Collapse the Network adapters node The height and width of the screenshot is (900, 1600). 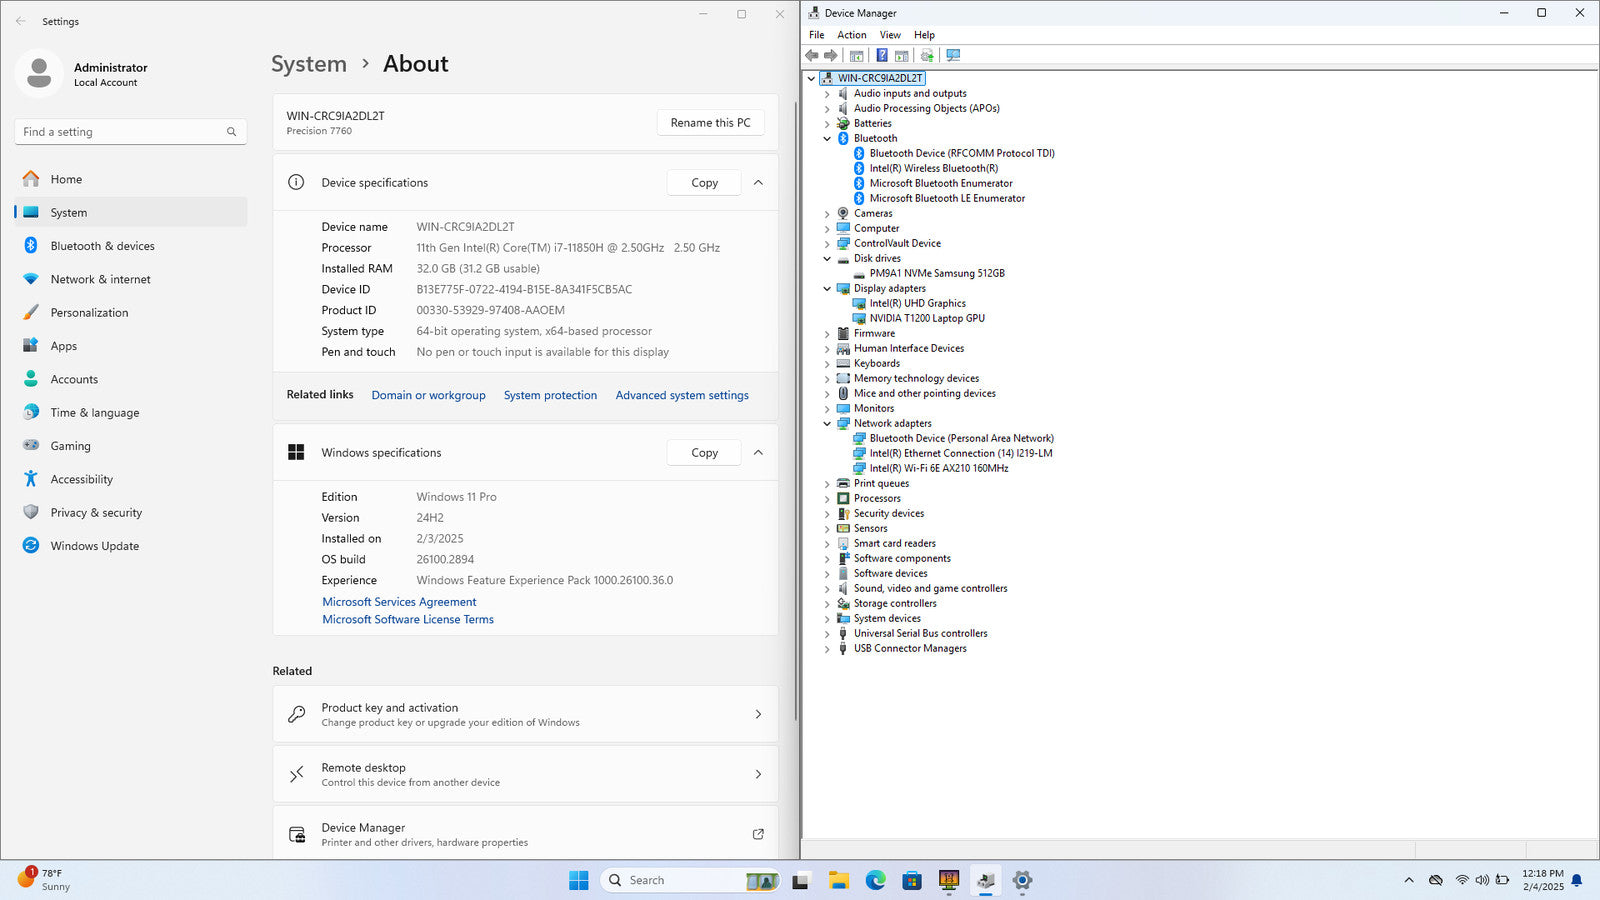point(827,423)
